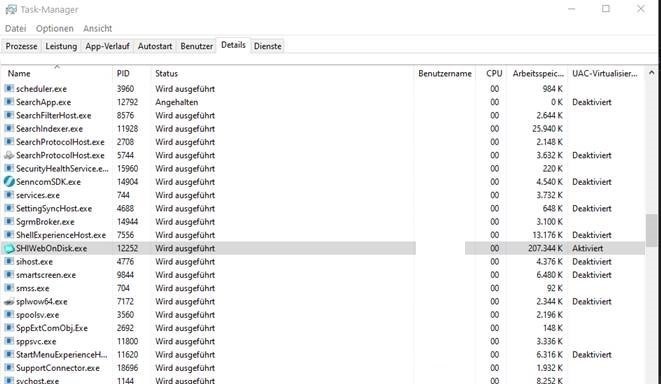661x384 pixels.
Task: Click the 25.940 K memory value for SearchIndexer
Action: coord(547,129)
